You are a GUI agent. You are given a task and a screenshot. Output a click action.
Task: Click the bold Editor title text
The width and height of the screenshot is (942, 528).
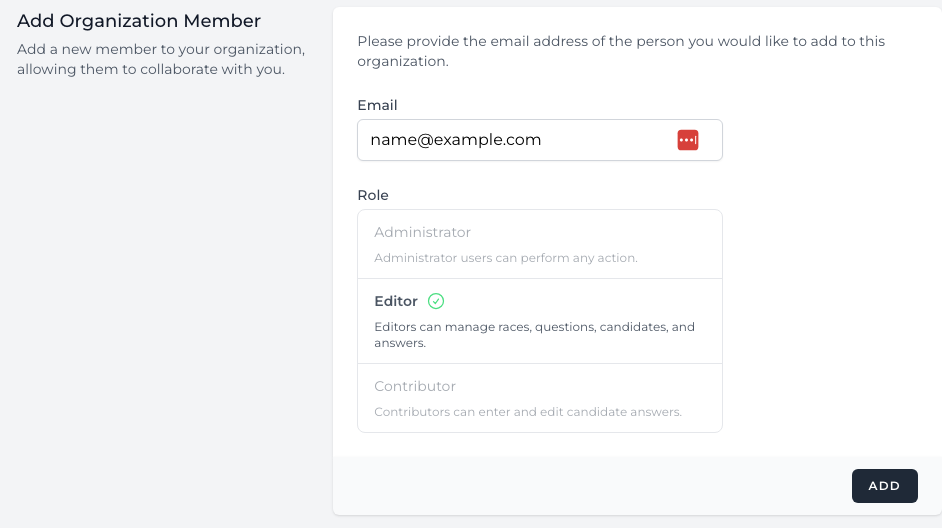[x=396, y=301]
